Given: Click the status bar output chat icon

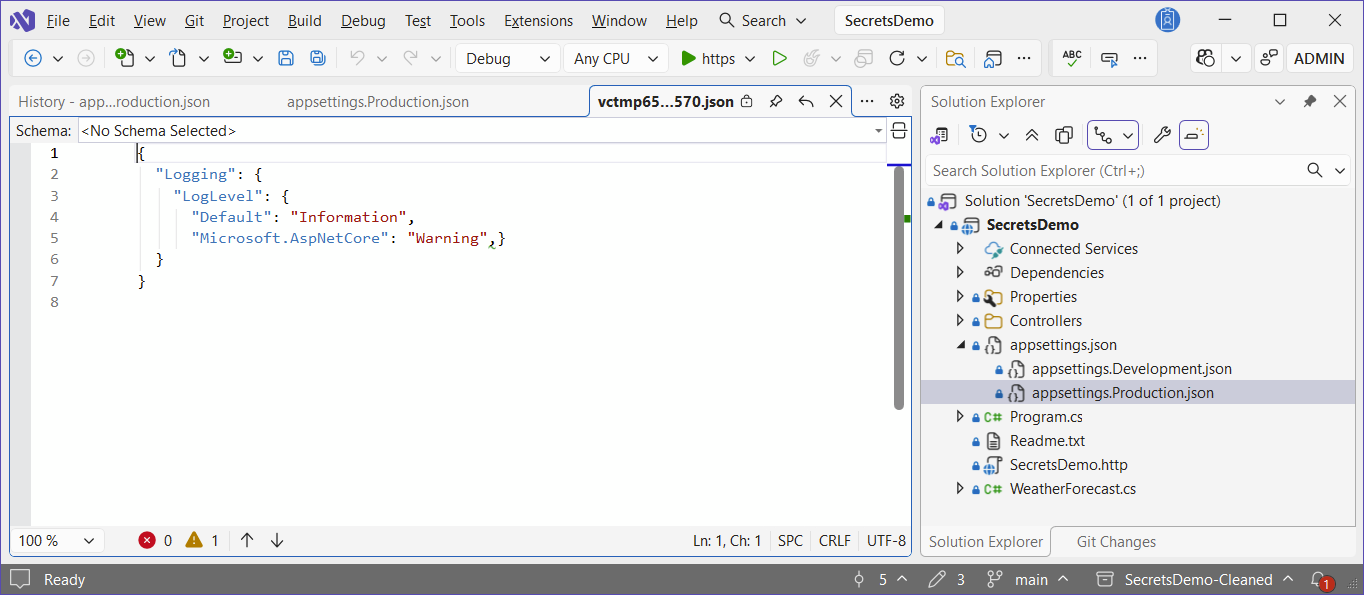Looking at the screenshot, I should (x=20, y=579).
